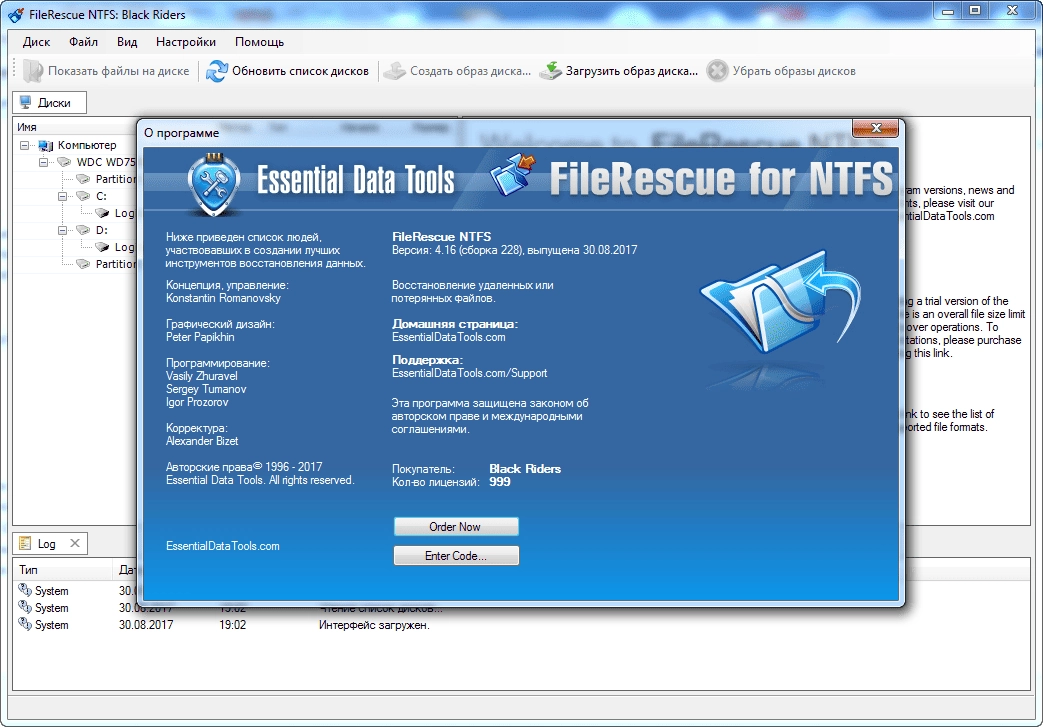1043x727 pixels.
Task: Open the Диск menu
Action: [x=36, y=42]
